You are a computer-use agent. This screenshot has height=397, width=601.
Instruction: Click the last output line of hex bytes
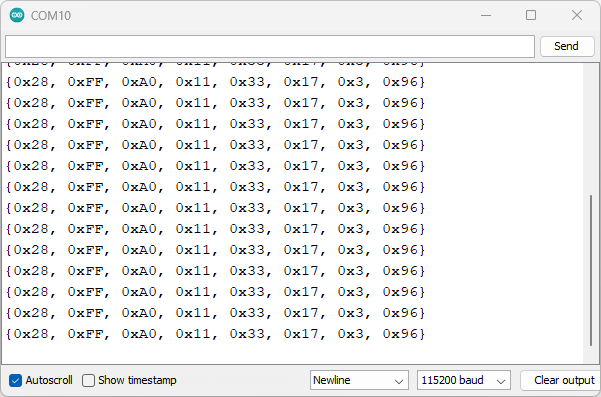point(215,334)
